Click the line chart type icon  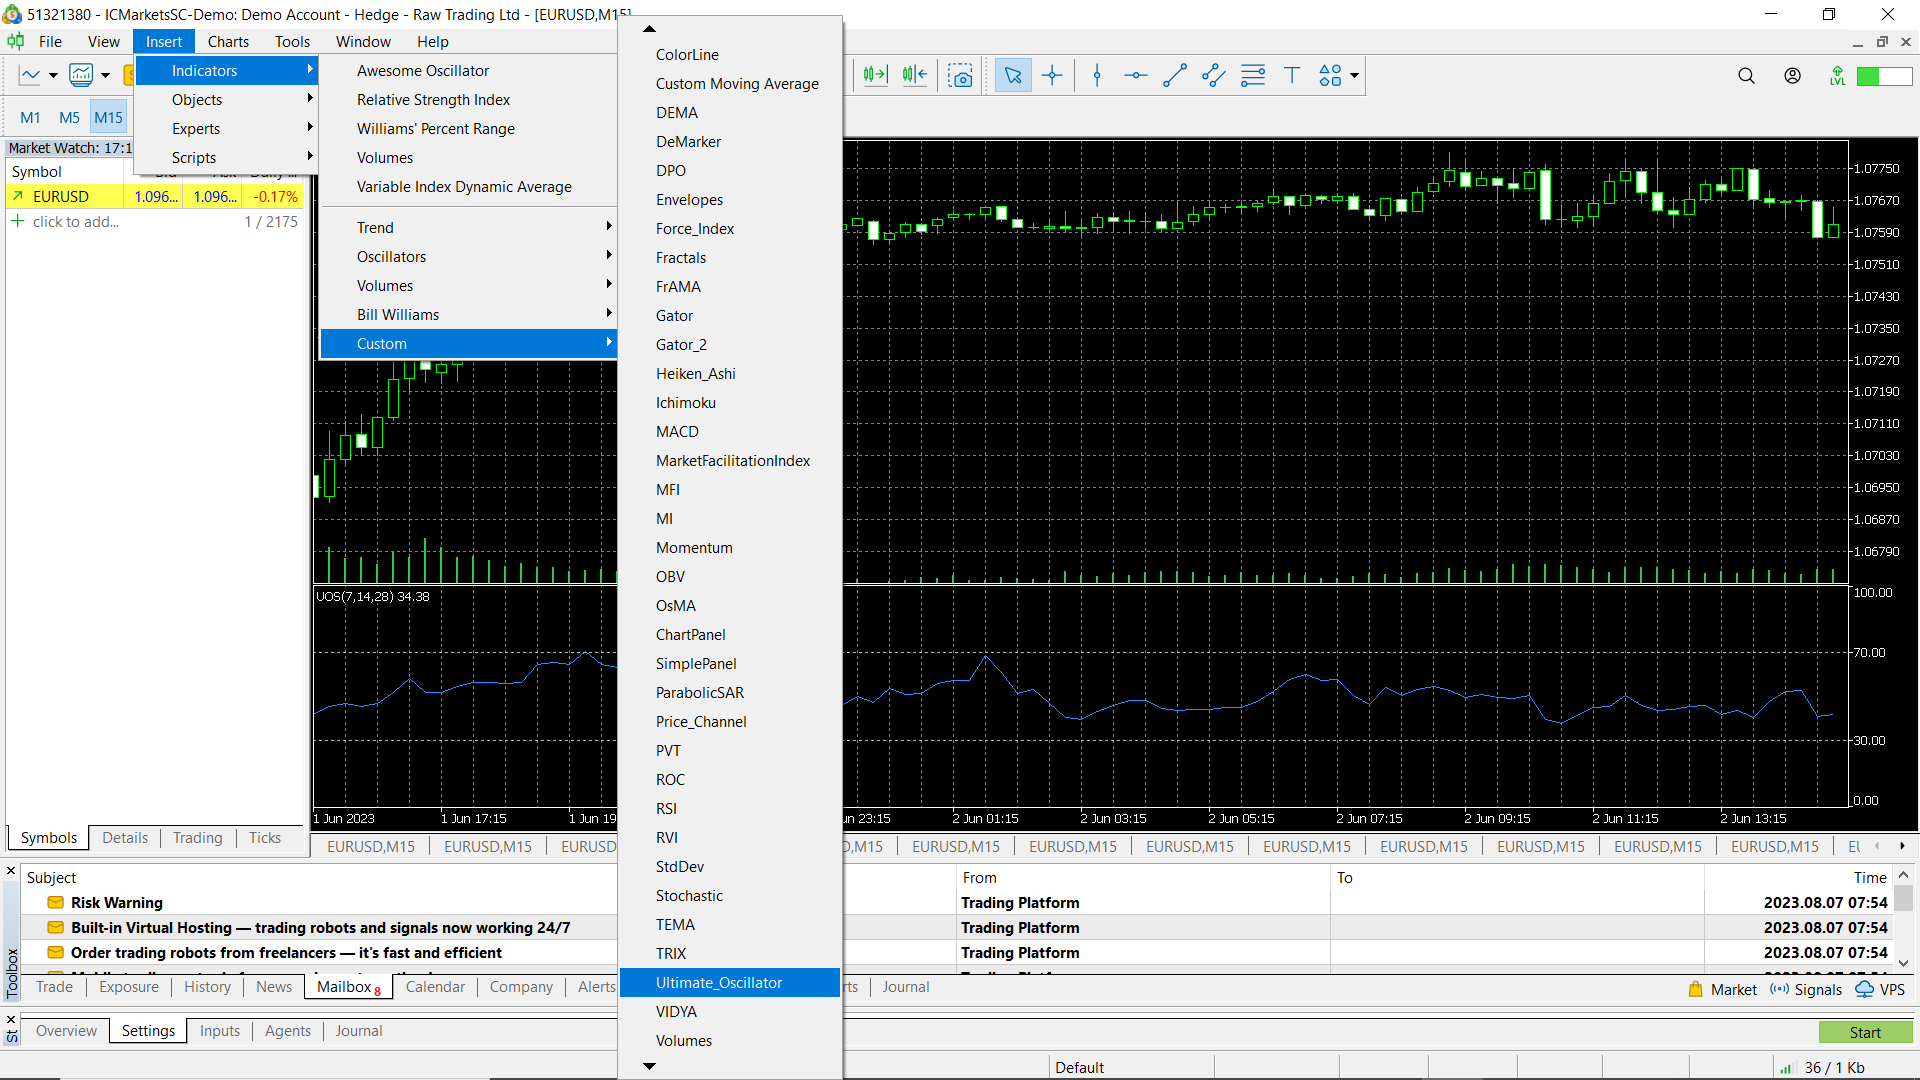coord(30,75)
